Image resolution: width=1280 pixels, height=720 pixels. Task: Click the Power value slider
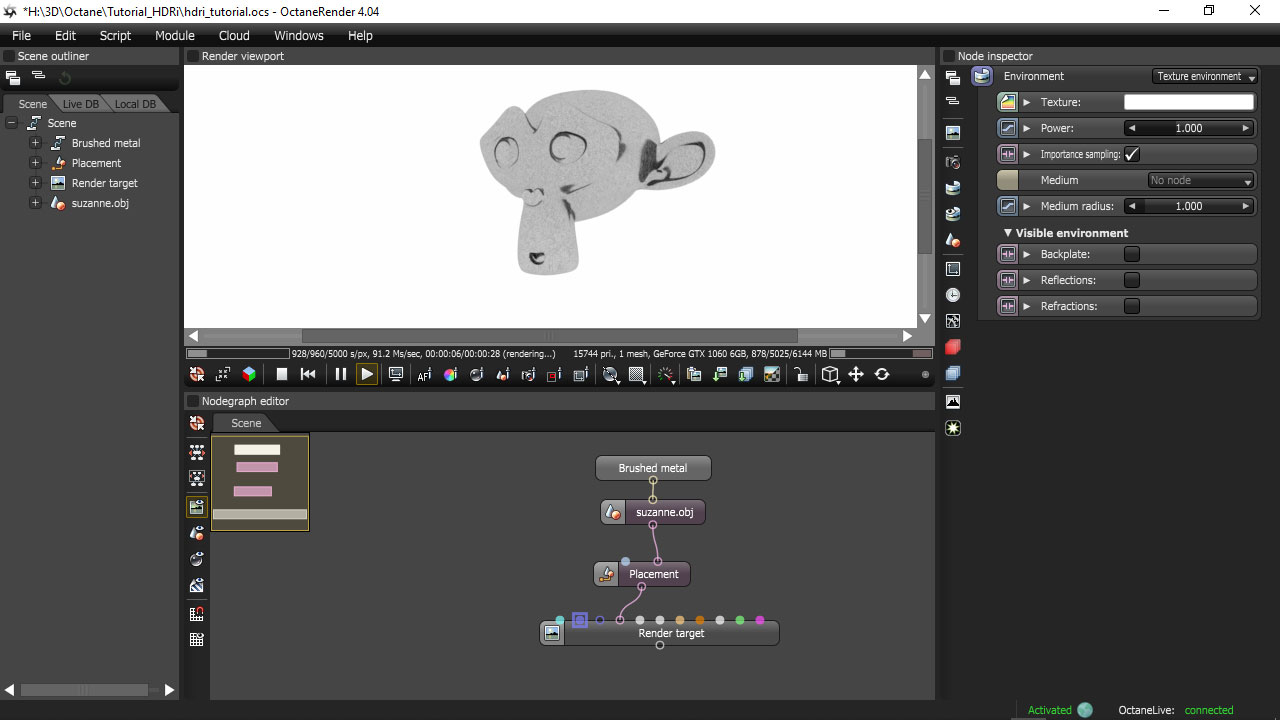pos(1189,128)
